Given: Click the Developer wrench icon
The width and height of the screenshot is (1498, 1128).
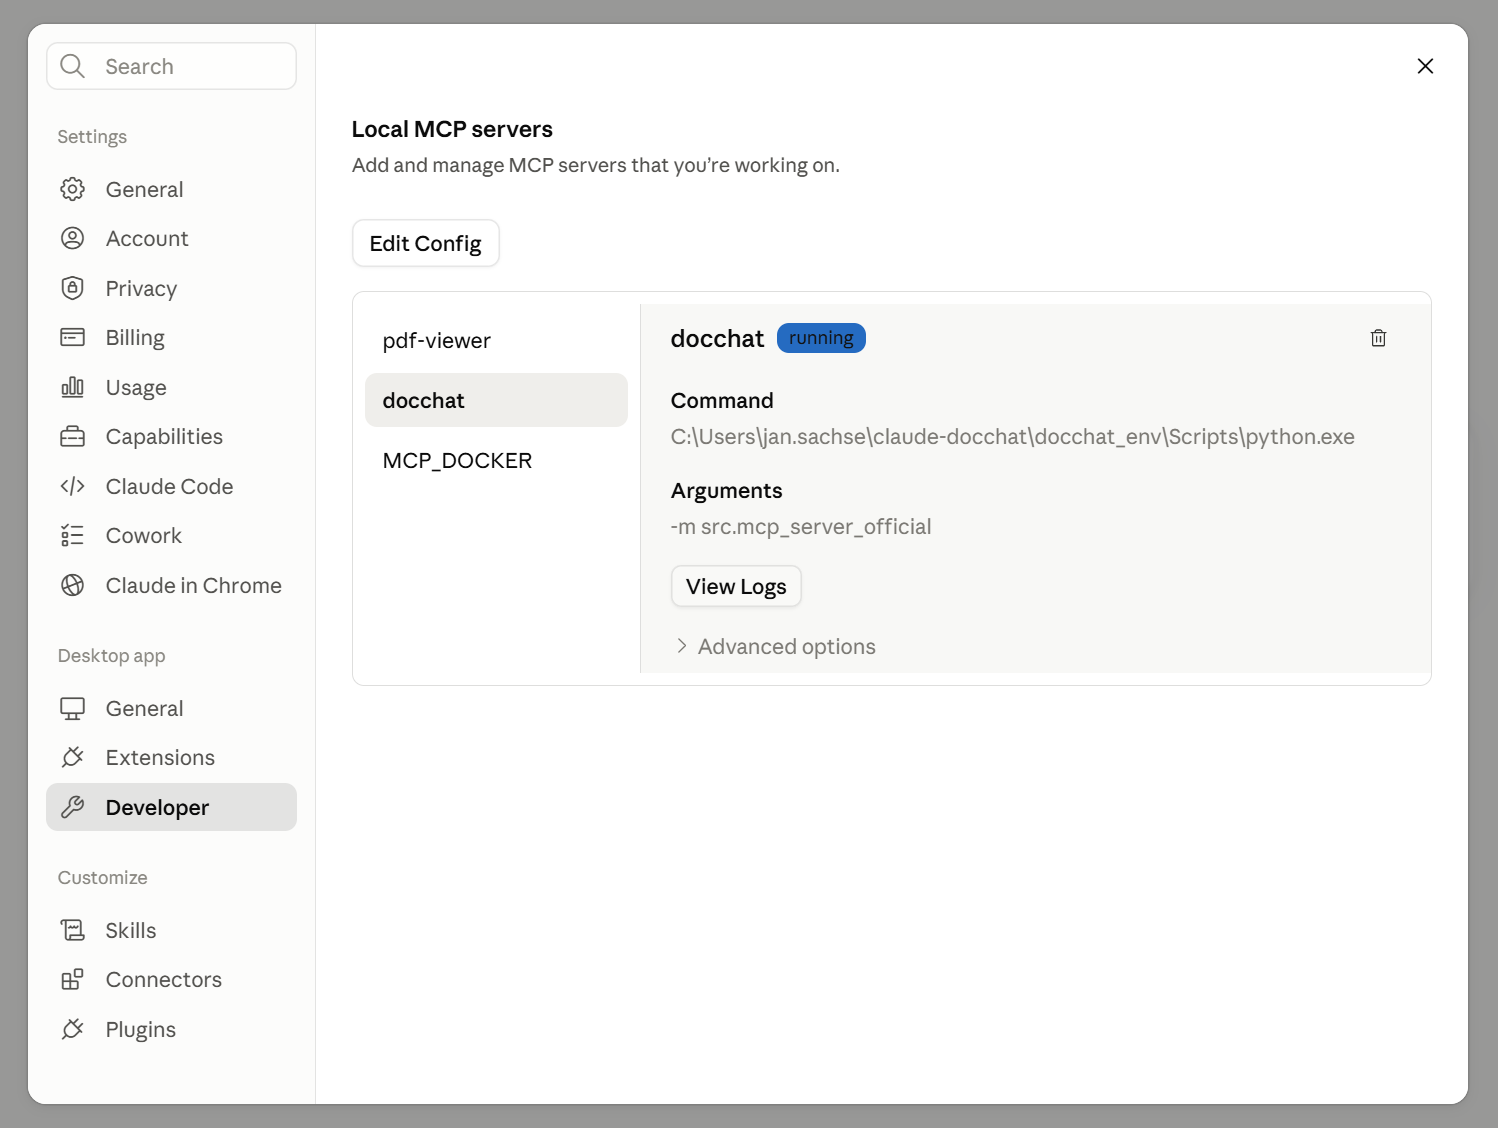Looking at the screenshot, I should pos(72,807).
